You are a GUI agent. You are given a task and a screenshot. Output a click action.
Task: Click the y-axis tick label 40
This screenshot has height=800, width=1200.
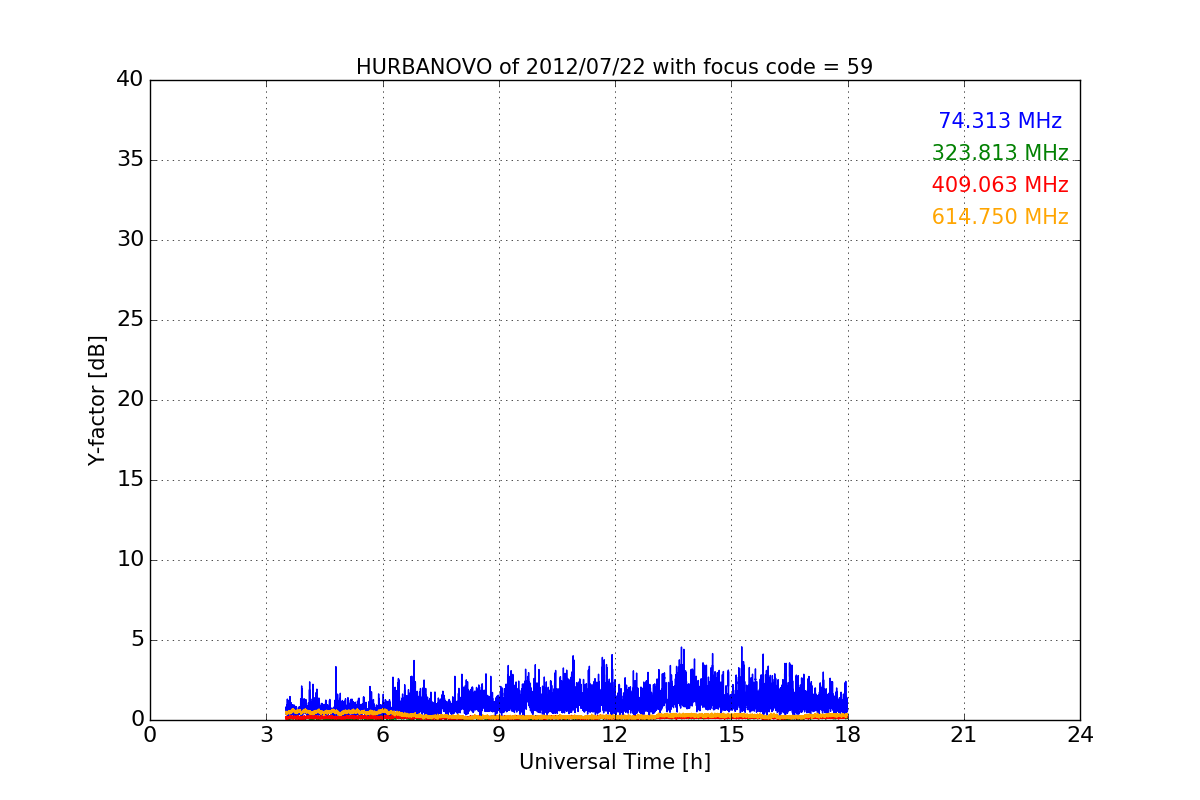click(130, 80)
